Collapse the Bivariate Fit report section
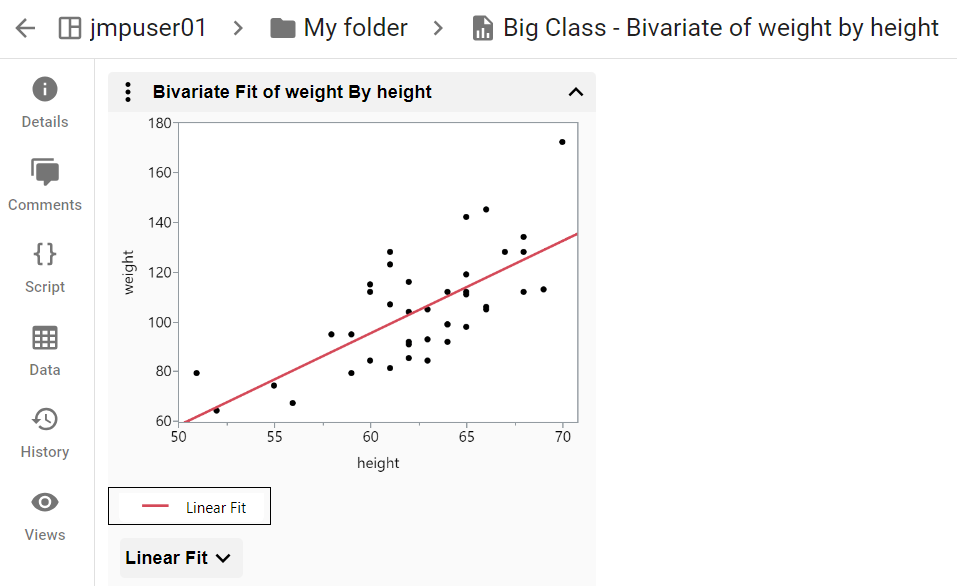This screenshot has height=586, width=957. [575, 92]
